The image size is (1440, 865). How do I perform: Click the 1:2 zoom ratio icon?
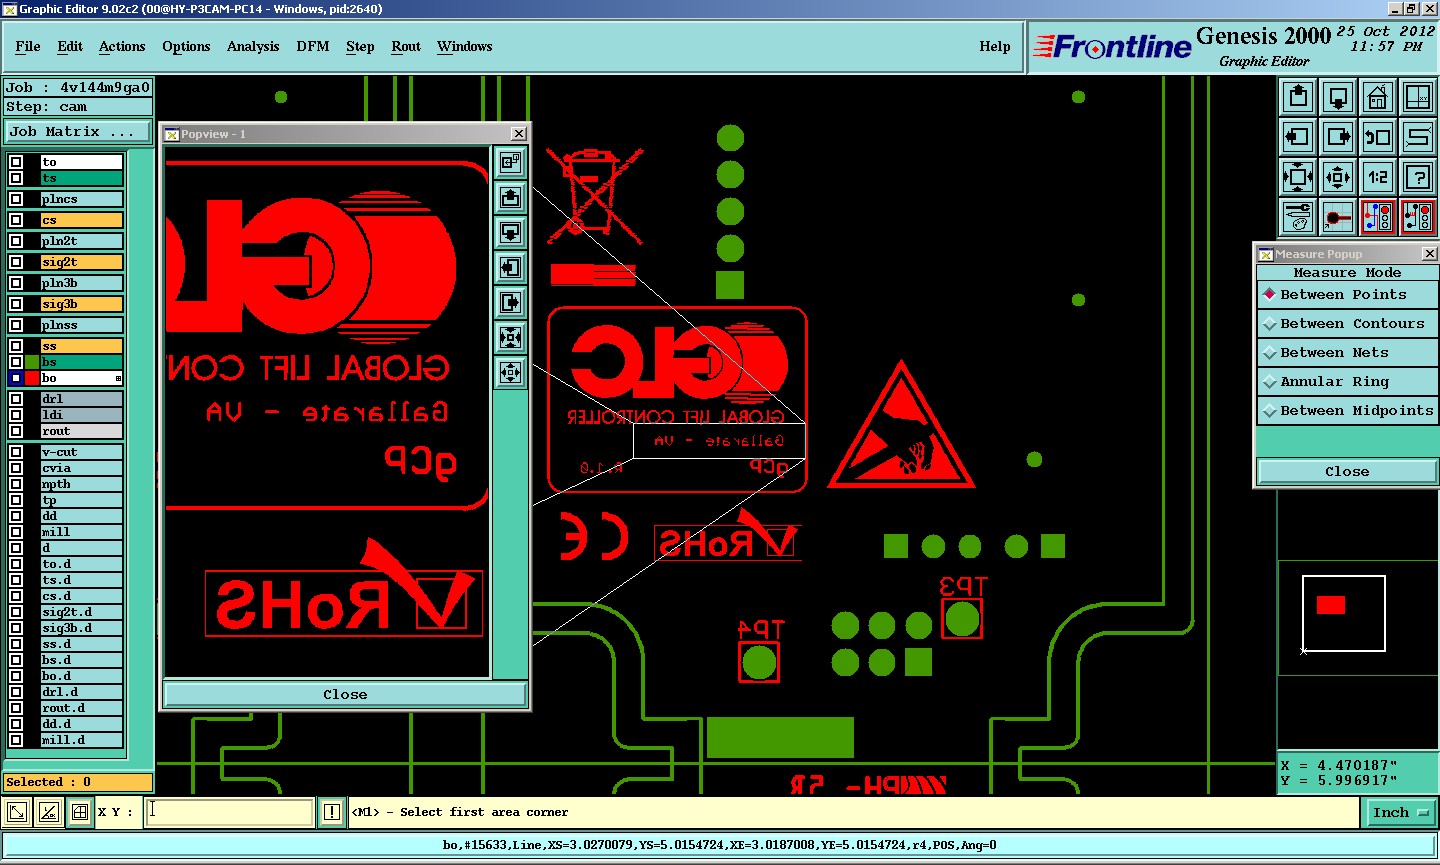[1378, 177]
